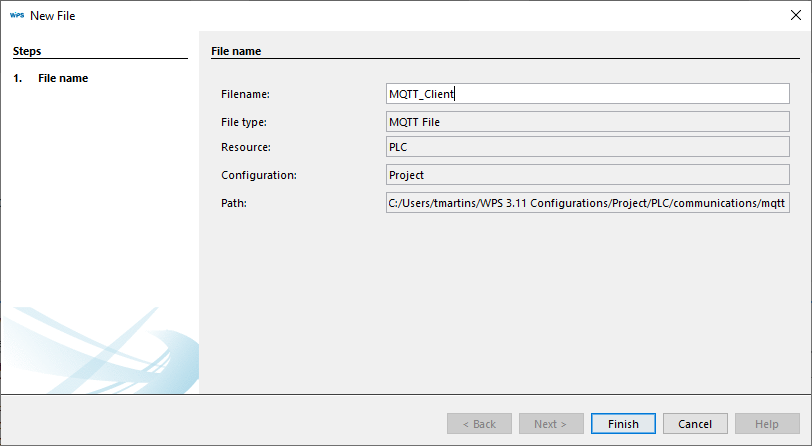Select step 1 File name in Steps list
Viewport: 812px width, 446px height.
tap(63, 78)
